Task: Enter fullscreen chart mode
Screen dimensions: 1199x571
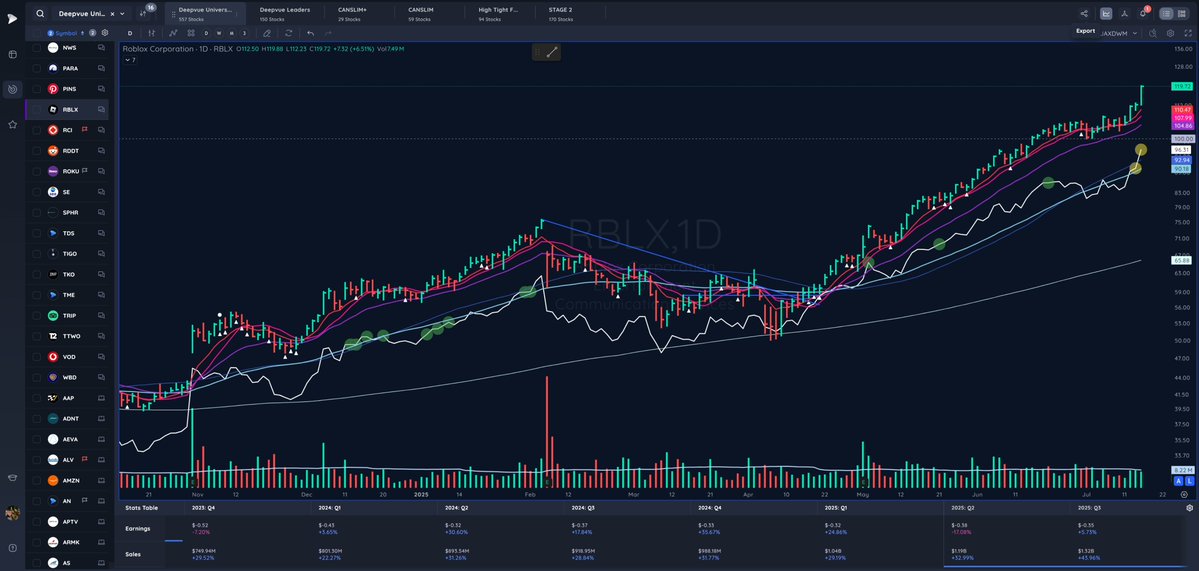Action: [x=1187, y=33]
